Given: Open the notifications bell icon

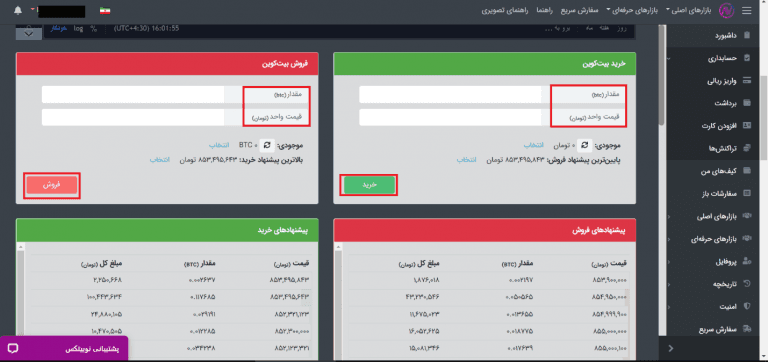Looking at the screenshot, I should click(18, 10).
